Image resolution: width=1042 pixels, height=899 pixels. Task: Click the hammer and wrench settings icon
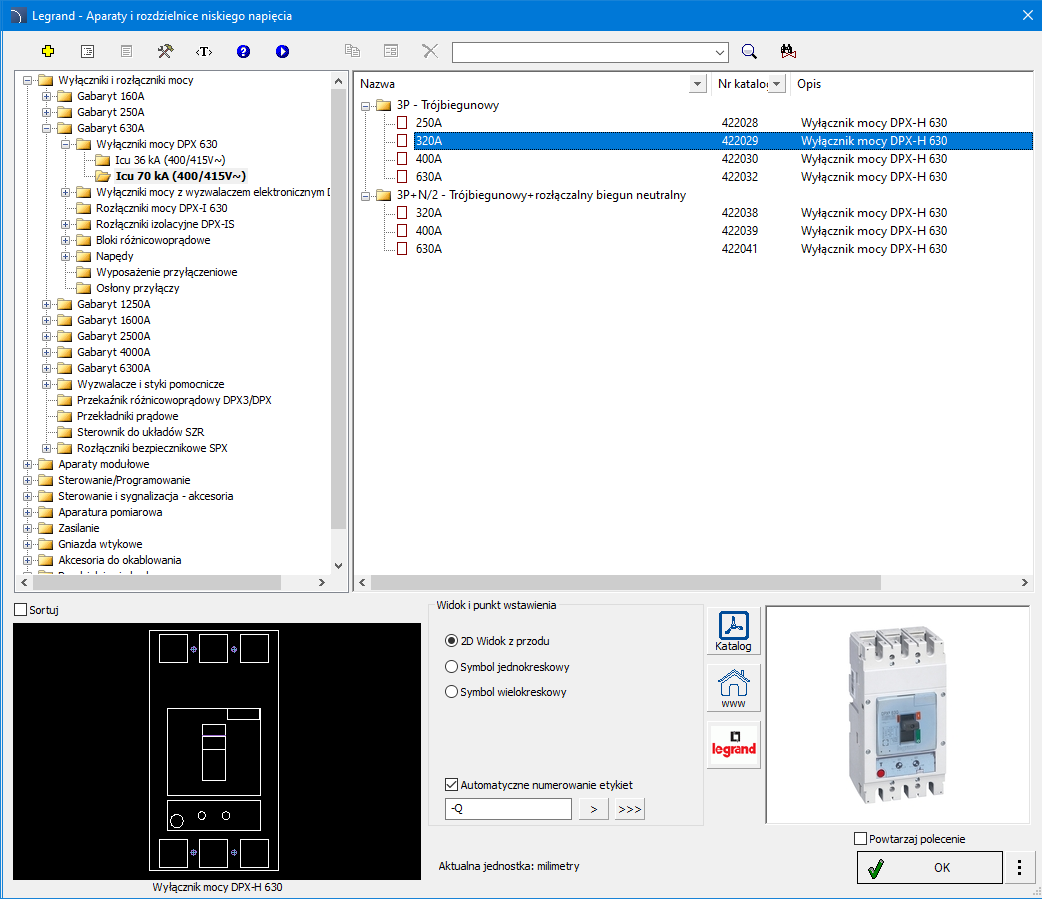(165, 51)
